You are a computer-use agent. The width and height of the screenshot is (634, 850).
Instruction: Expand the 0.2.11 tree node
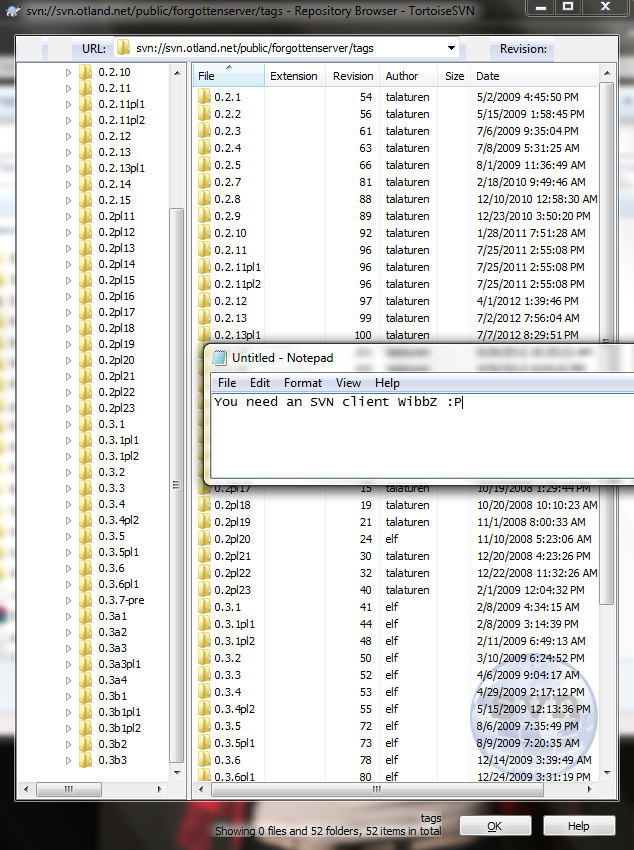[68, 88]
